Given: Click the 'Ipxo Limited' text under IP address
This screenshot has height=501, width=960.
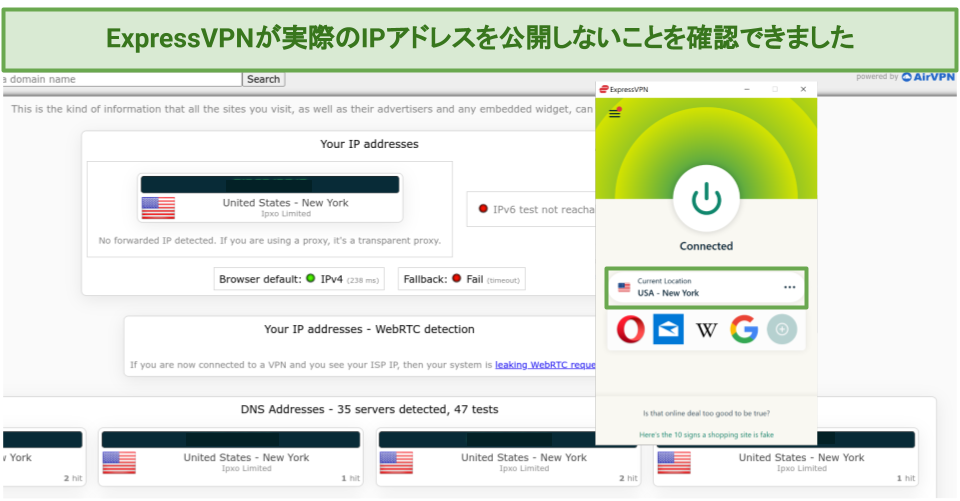Looking at the screenshot, I should point(286,214).
